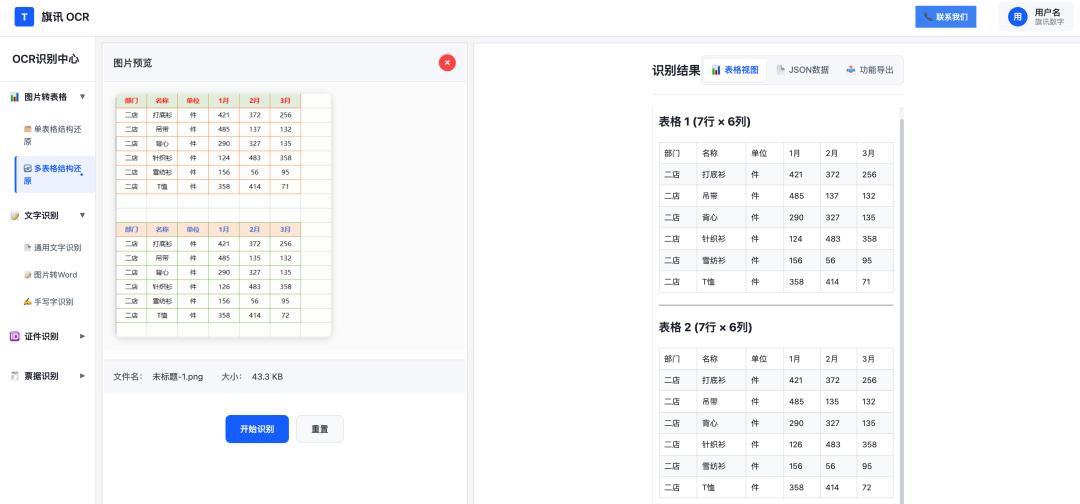Click the 证件识别 ID icon
The height and width of the screenshot is (504, 1080).
(x=14, y=337)
